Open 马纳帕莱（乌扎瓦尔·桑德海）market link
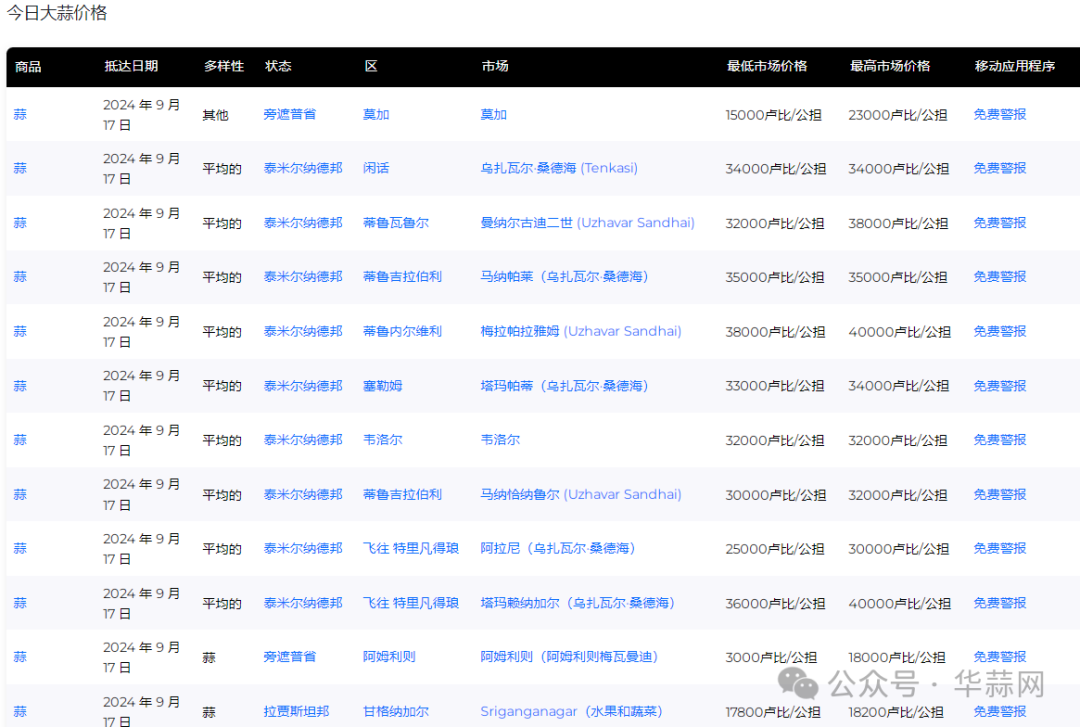The height and width of the screenshot is (727, 1080). pyautogui.click(x=564, y=277)
